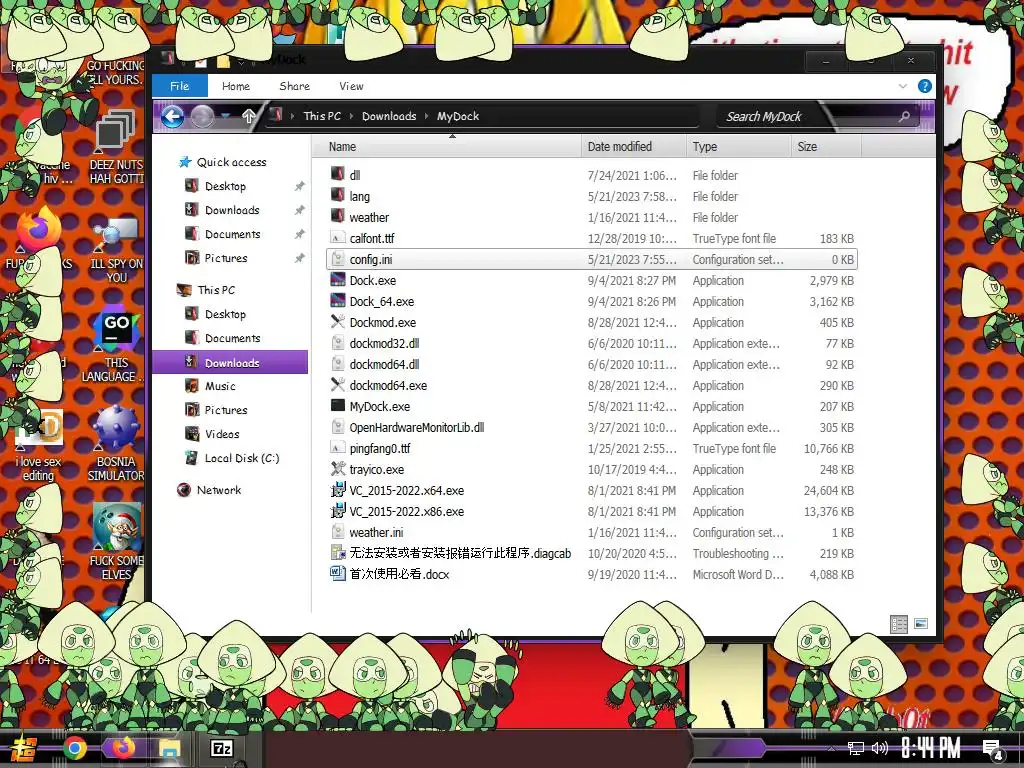Select the dockmod64.dll file icon
1024x768 pixels.
coord(338,364)
